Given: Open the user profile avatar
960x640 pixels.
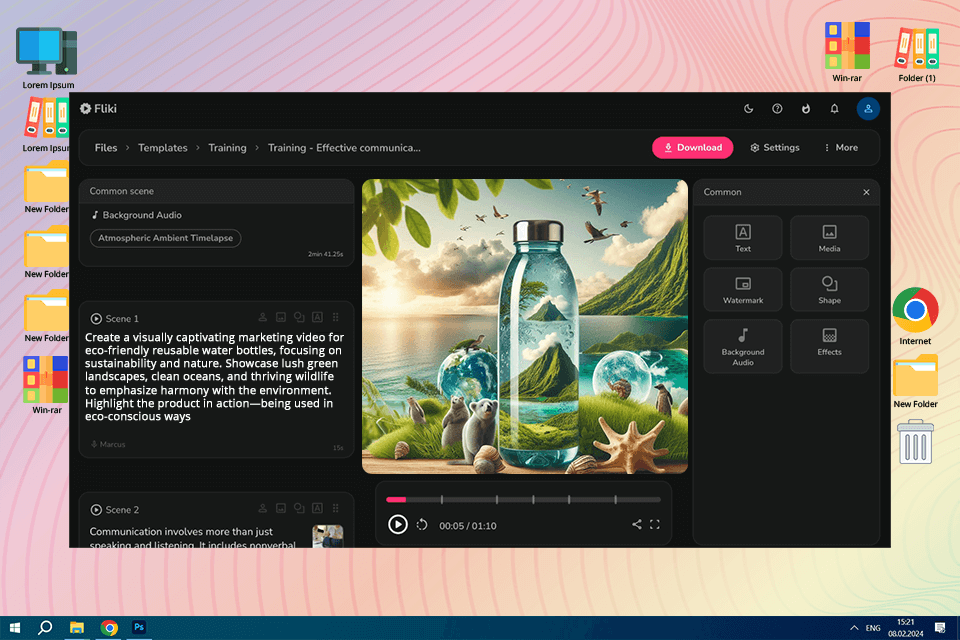Looking at the screenshot, I should pos(868,108).
